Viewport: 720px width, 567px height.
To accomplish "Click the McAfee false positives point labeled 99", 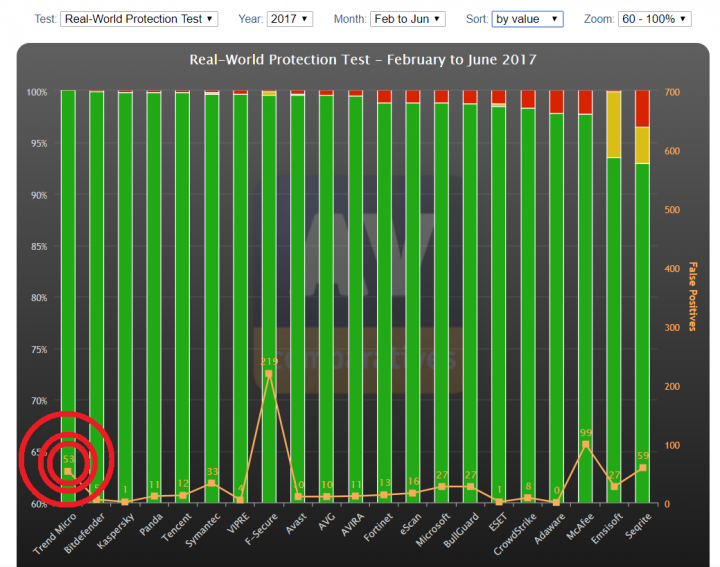I will click(585, 444).
